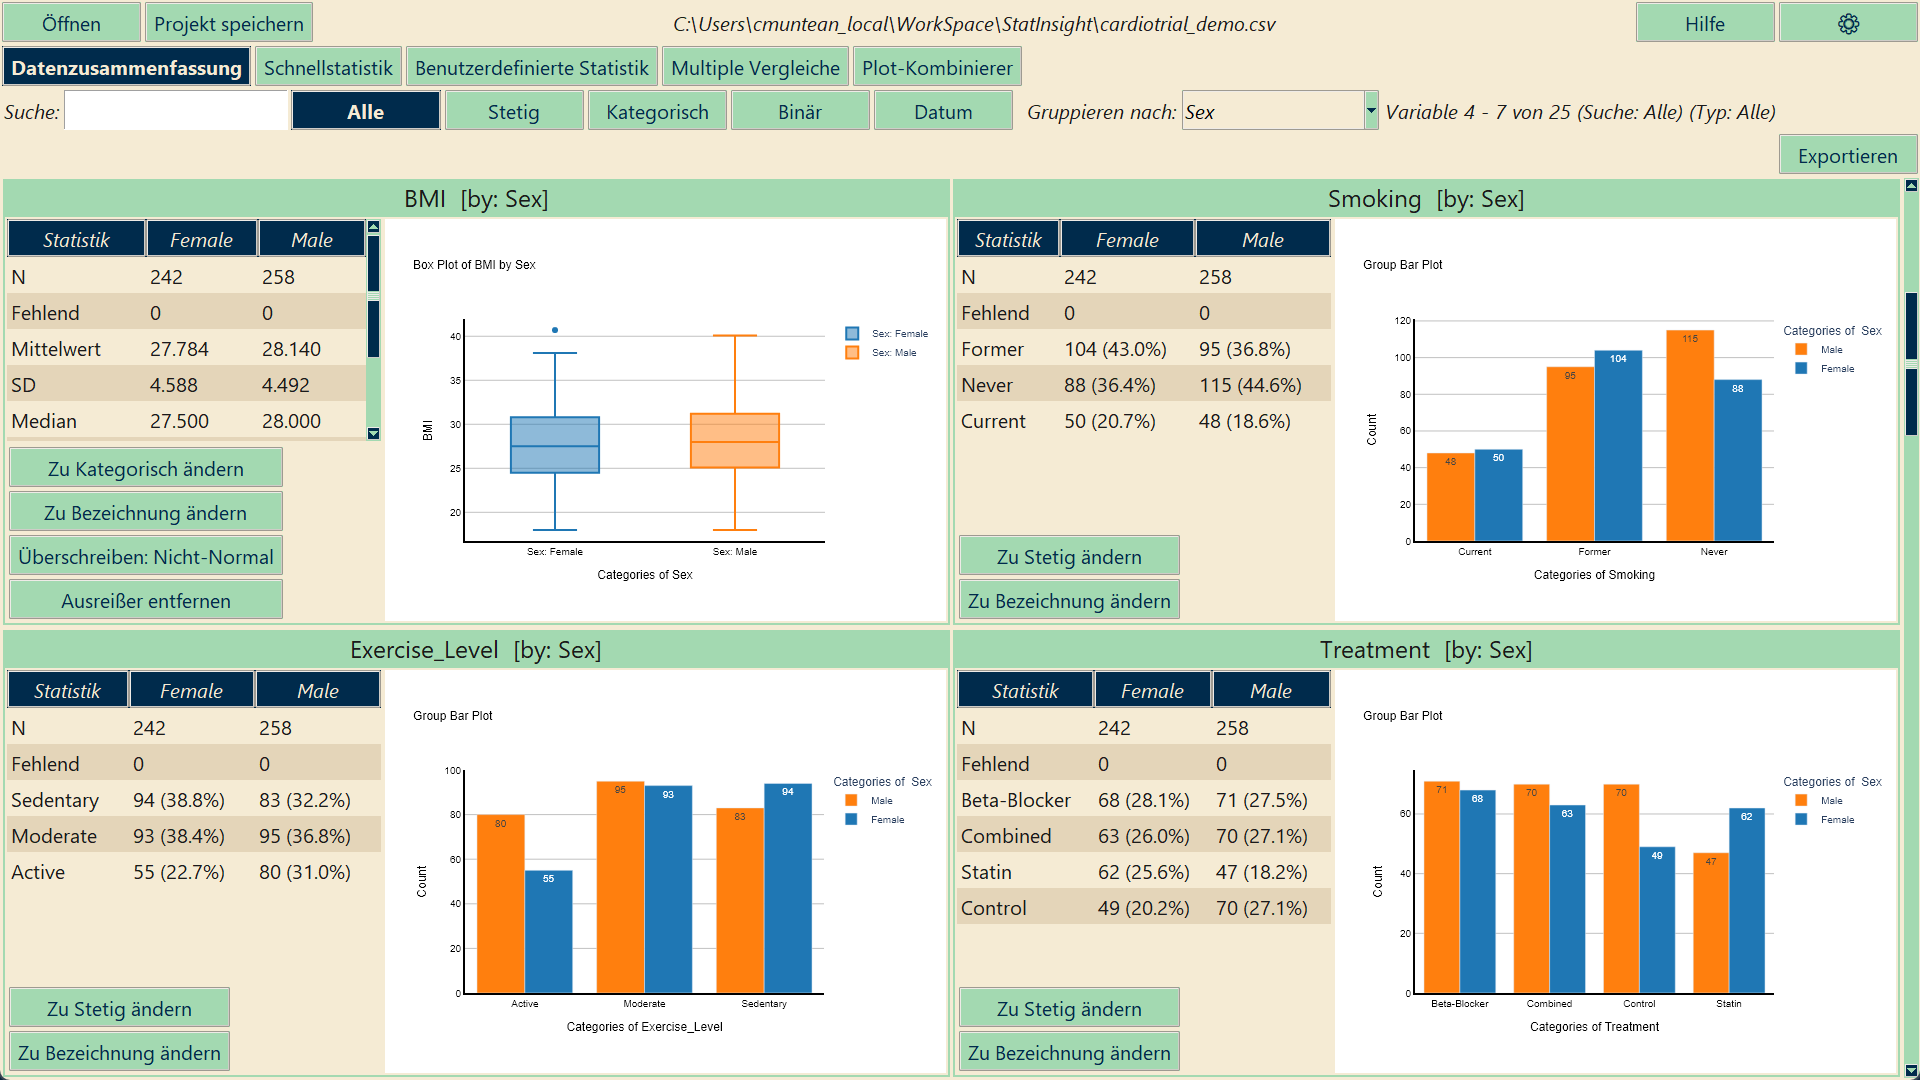Click the Treatment group bar plot

click(1615, 871)
